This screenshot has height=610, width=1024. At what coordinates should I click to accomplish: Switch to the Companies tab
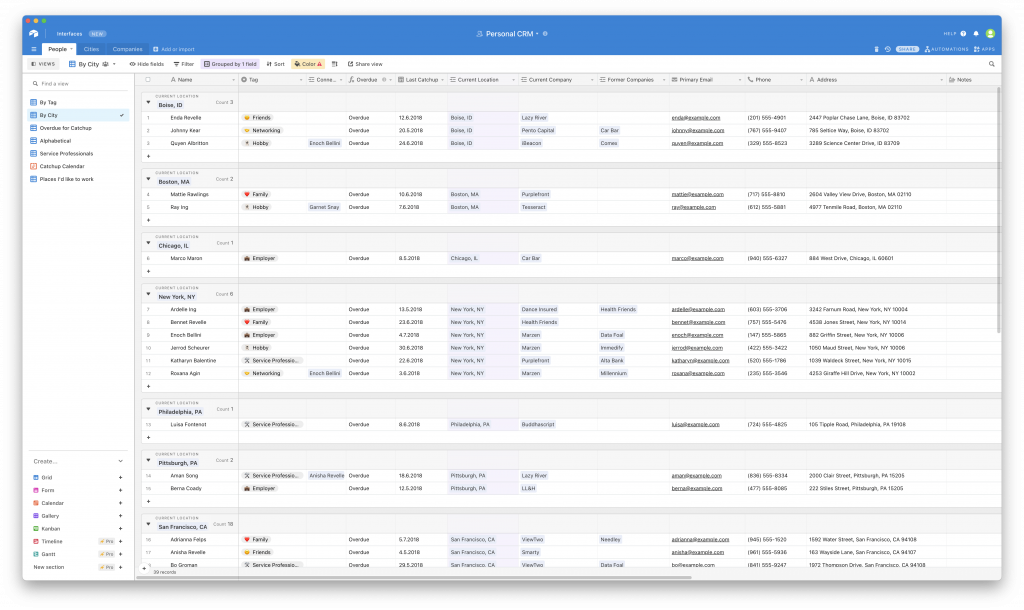click(x=127, y=49)
